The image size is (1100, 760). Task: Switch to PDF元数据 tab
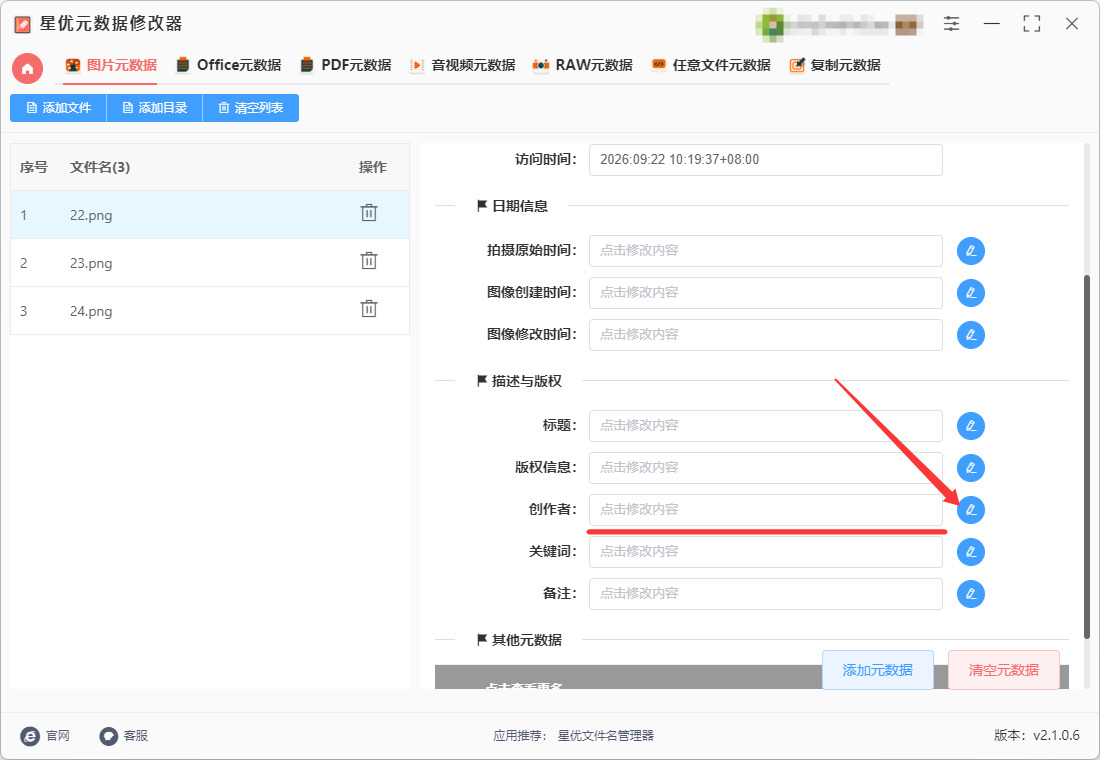coord(345,65)
